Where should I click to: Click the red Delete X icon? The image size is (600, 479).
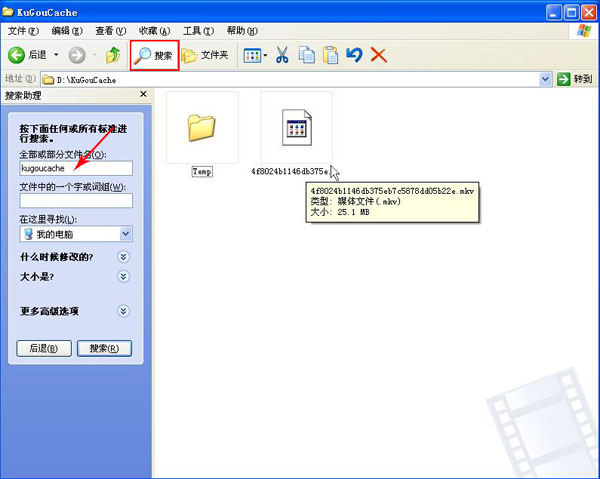click(x=378, y=55)
